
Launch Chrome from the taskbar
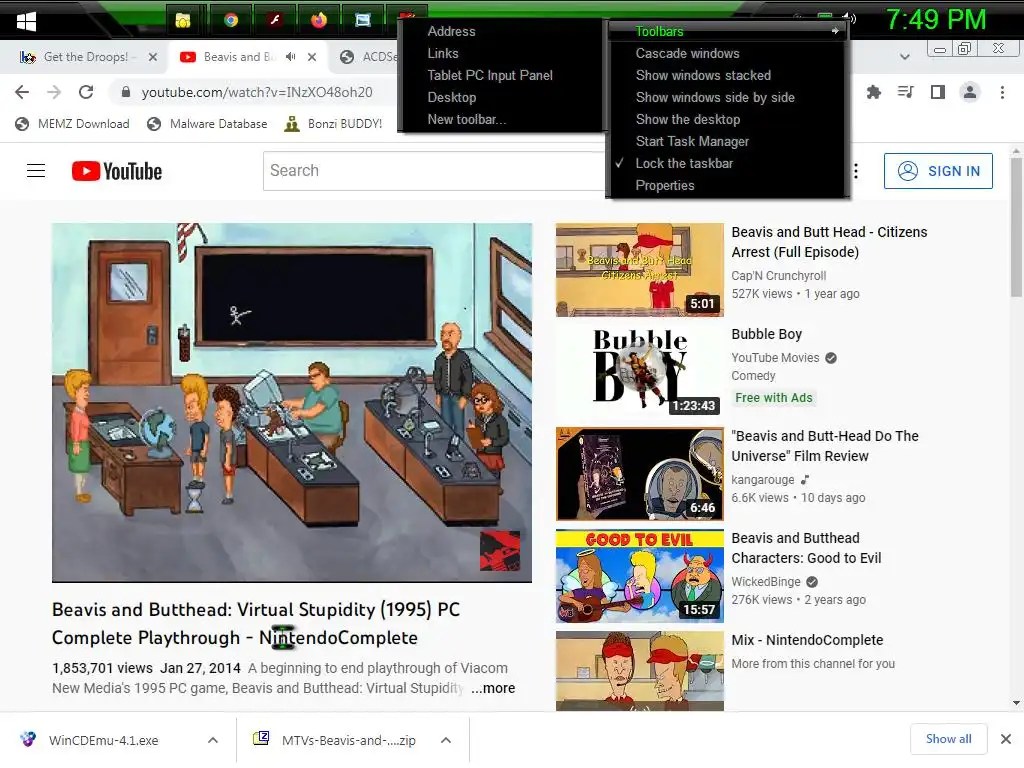point(231,20)
